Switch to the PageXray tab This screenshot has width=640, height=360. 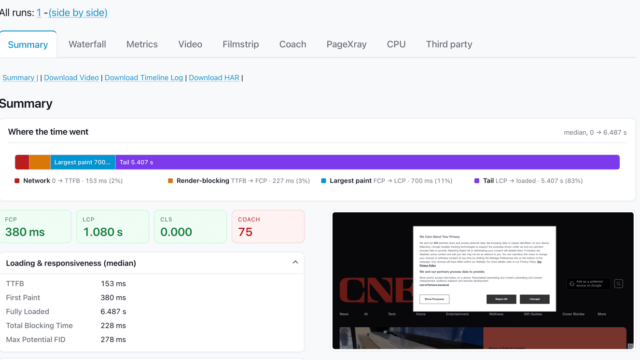tap(347, 44)
